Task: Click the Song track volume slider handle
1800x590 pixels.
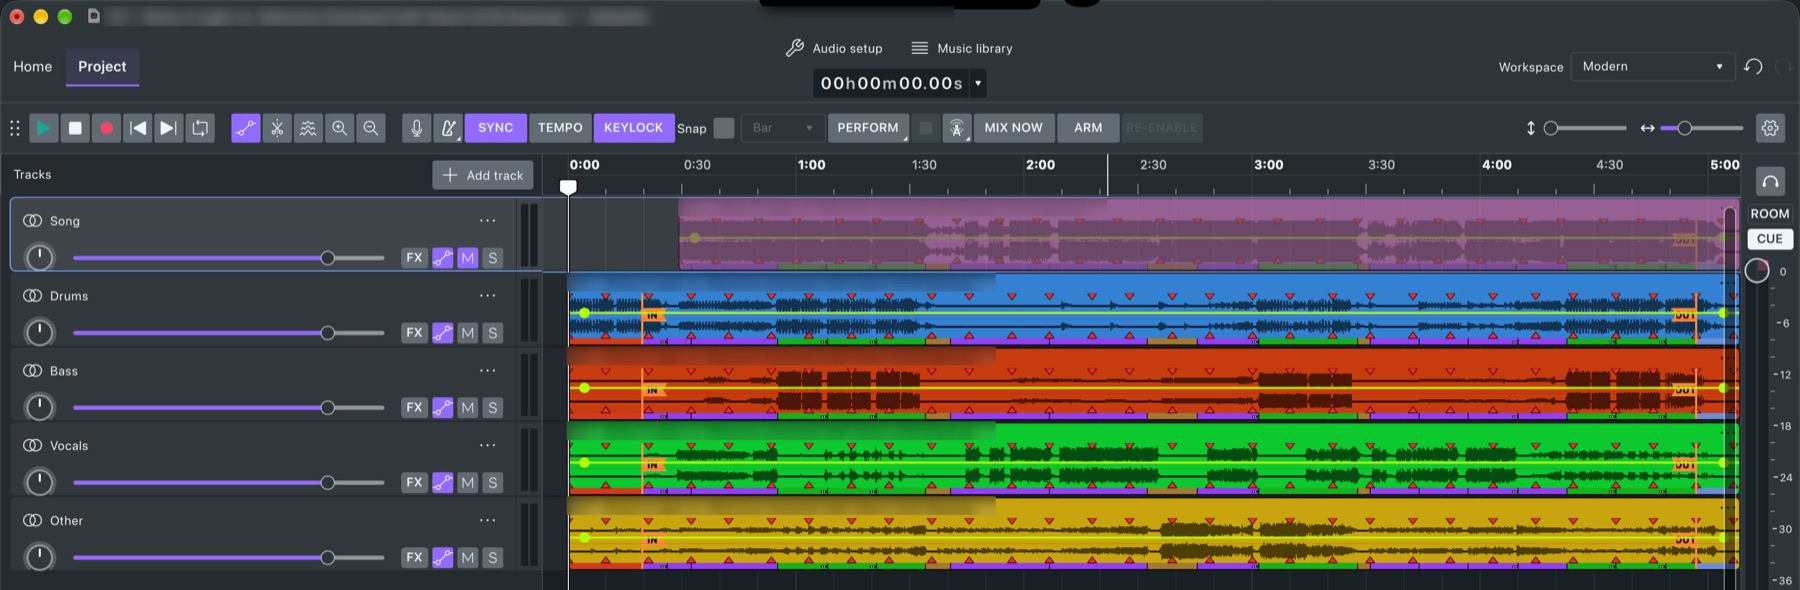Action: 327,258
